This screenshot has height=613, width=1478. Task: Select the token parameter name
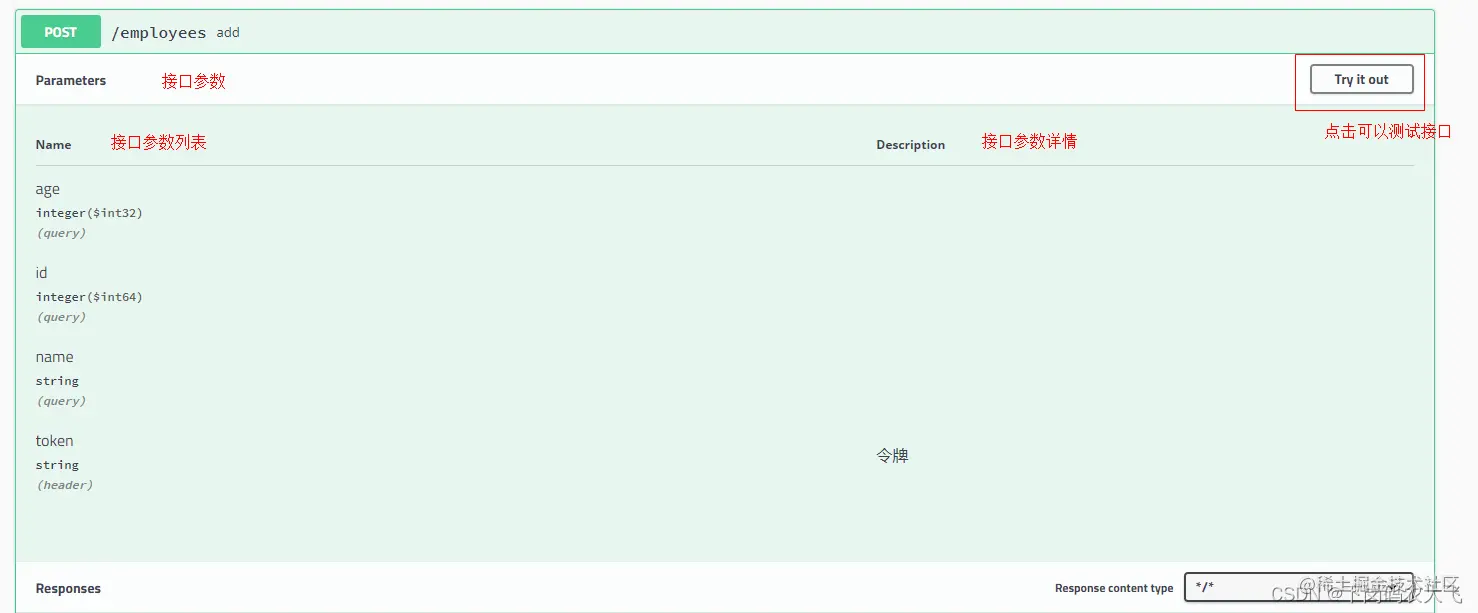coord(54,441)
